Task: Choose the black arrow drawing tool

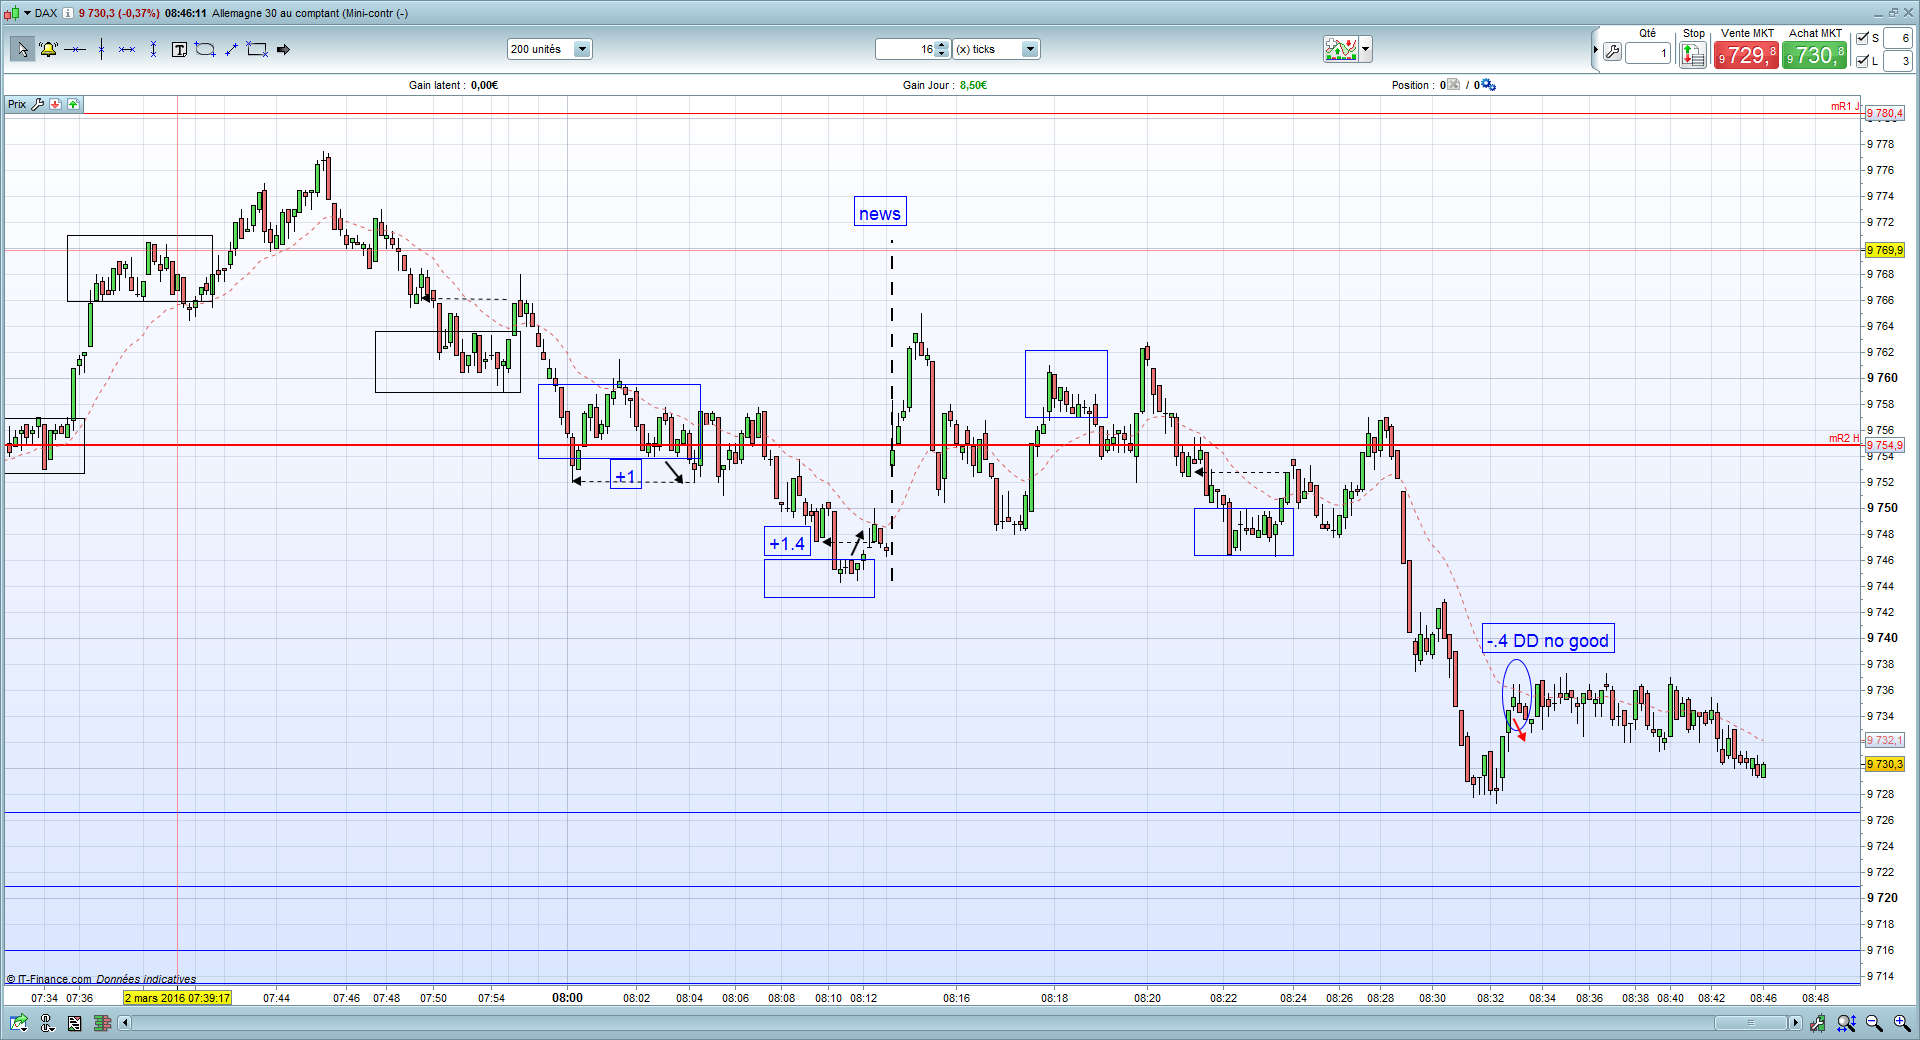Action: pyautogui.click(x=283, y=49)
